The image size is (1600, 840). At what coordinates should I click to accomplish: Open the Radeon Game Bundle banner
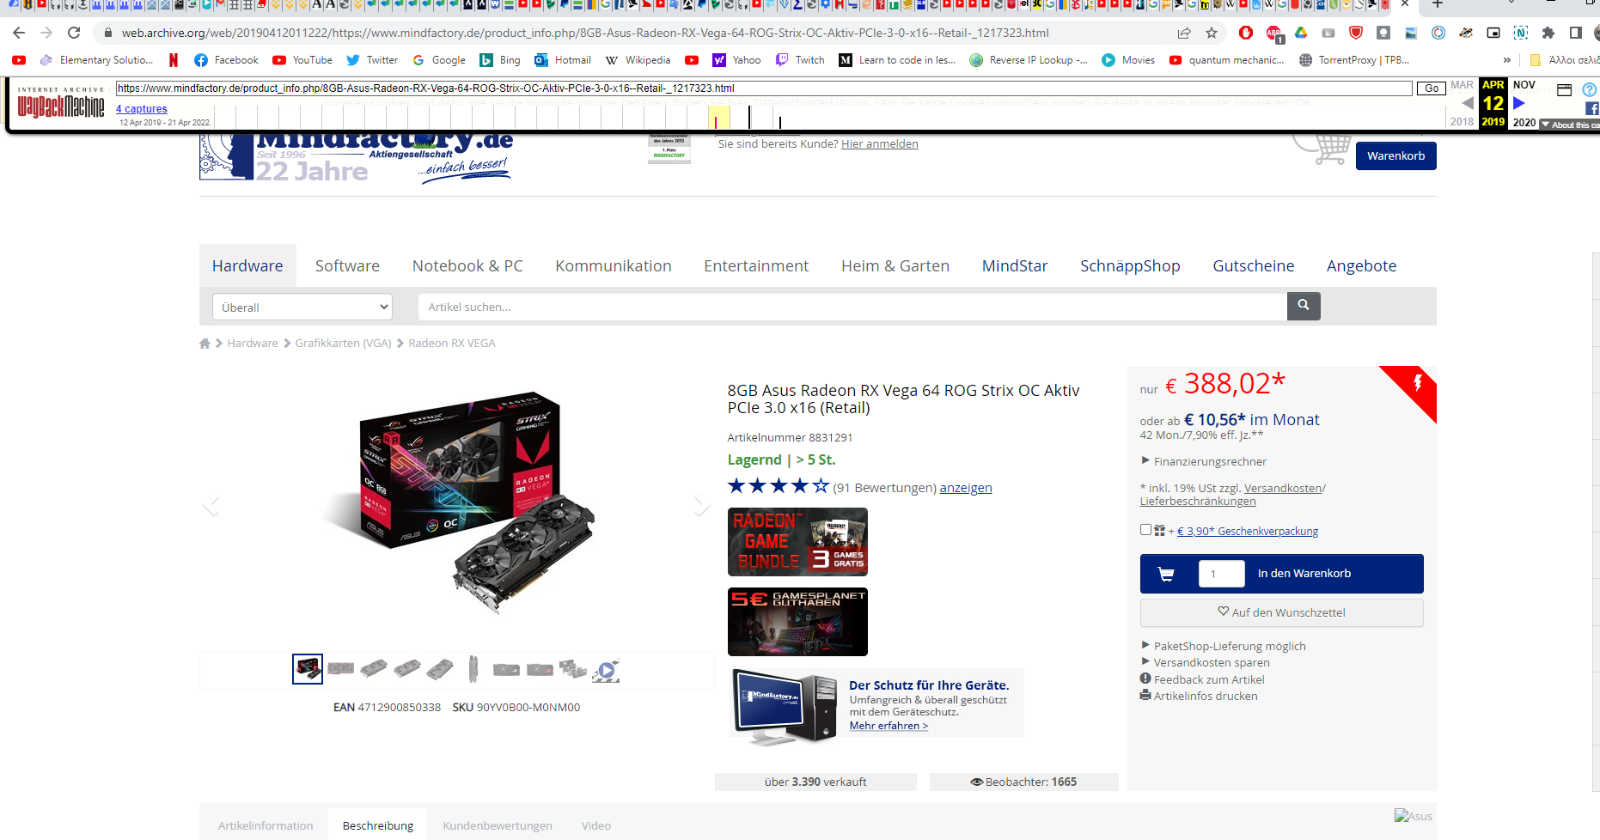tap(797, 542)
